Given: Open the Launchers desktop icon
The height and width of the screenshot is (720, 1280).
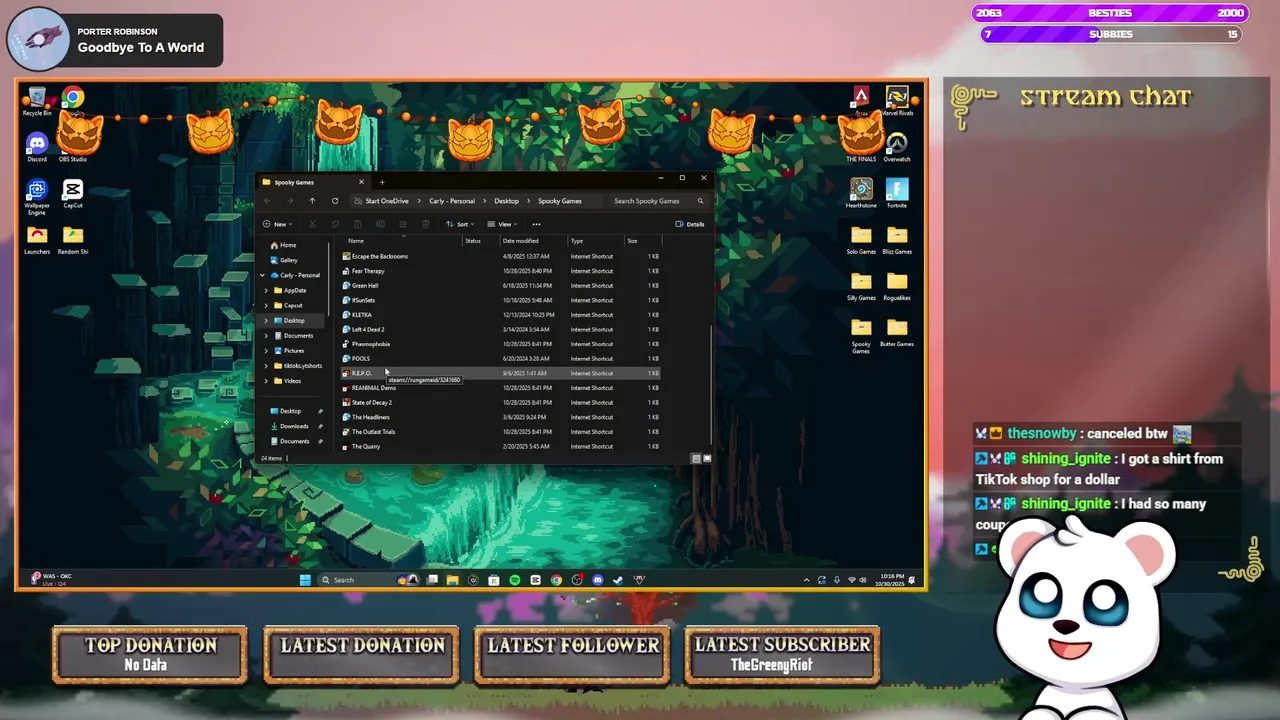Looking at the screenshot, I should pos(37,240).
